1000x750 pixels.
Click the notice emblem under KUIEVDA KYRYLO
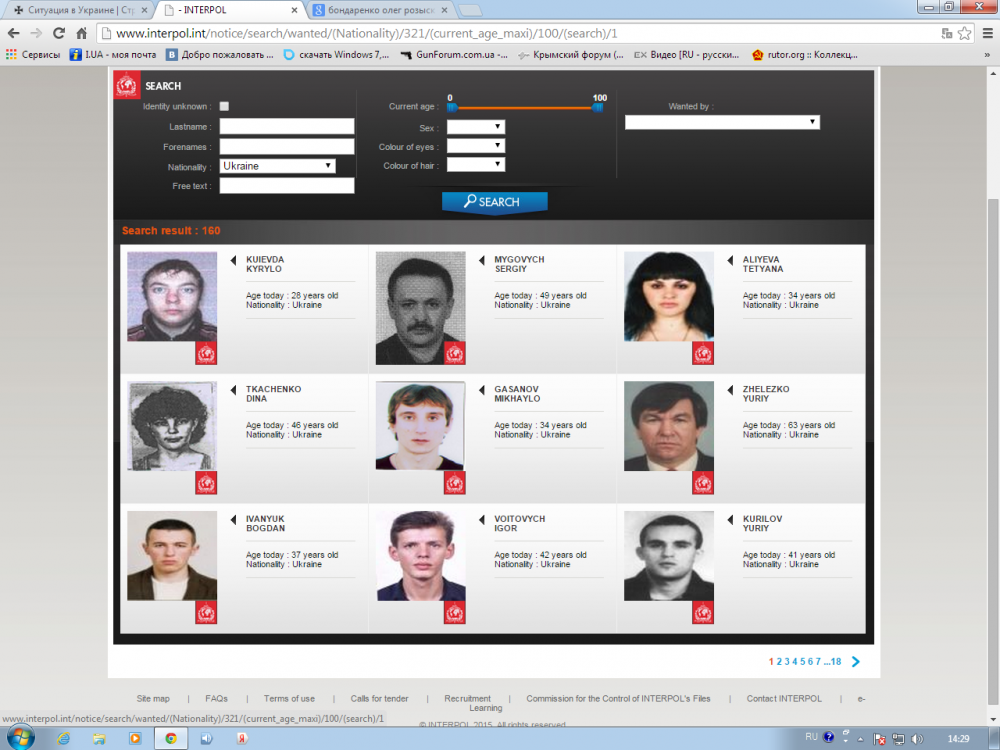click(206, 353)
